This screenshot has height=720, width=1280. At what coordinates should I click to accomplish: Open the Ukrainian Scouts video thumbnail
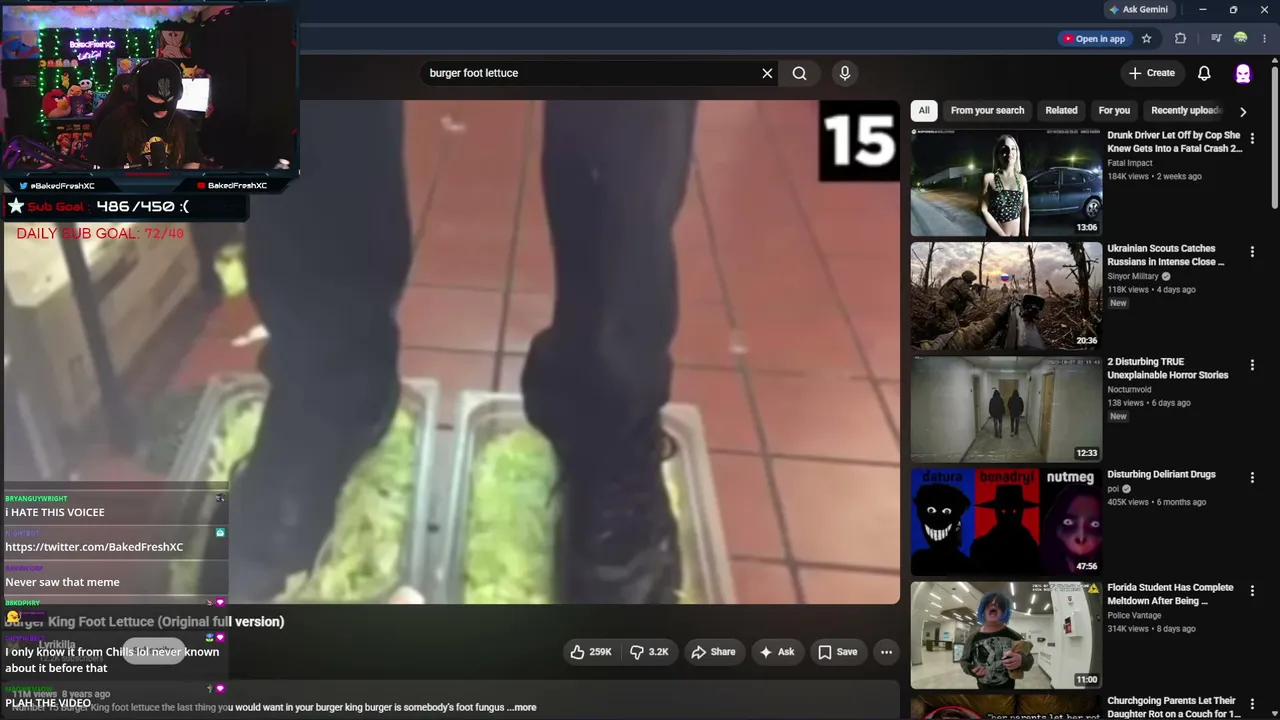[x=1006, y=296]
